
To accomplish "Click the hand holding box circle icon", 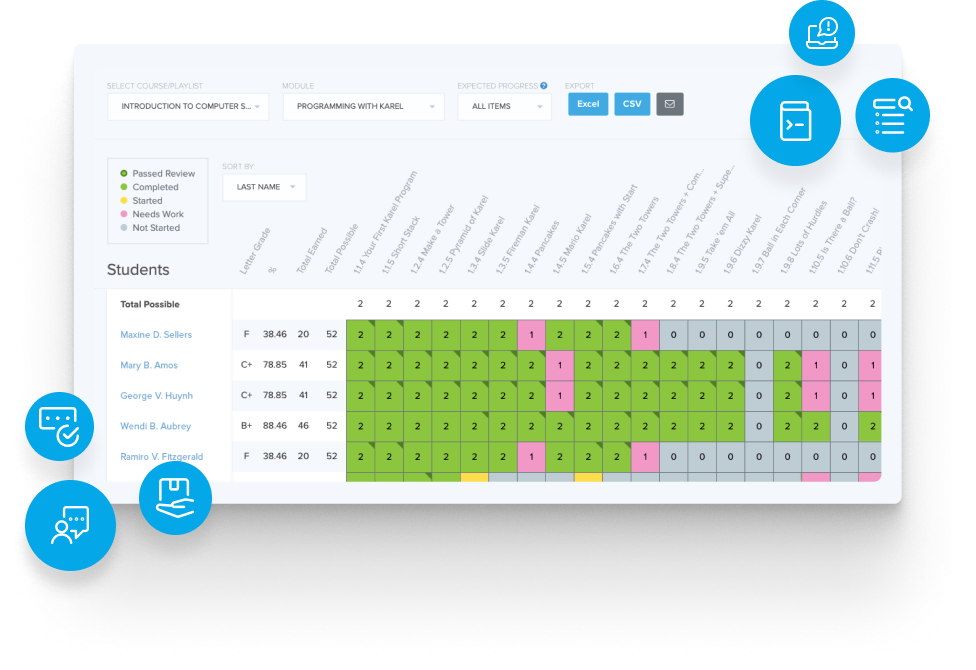I will [x=175, y=497].
